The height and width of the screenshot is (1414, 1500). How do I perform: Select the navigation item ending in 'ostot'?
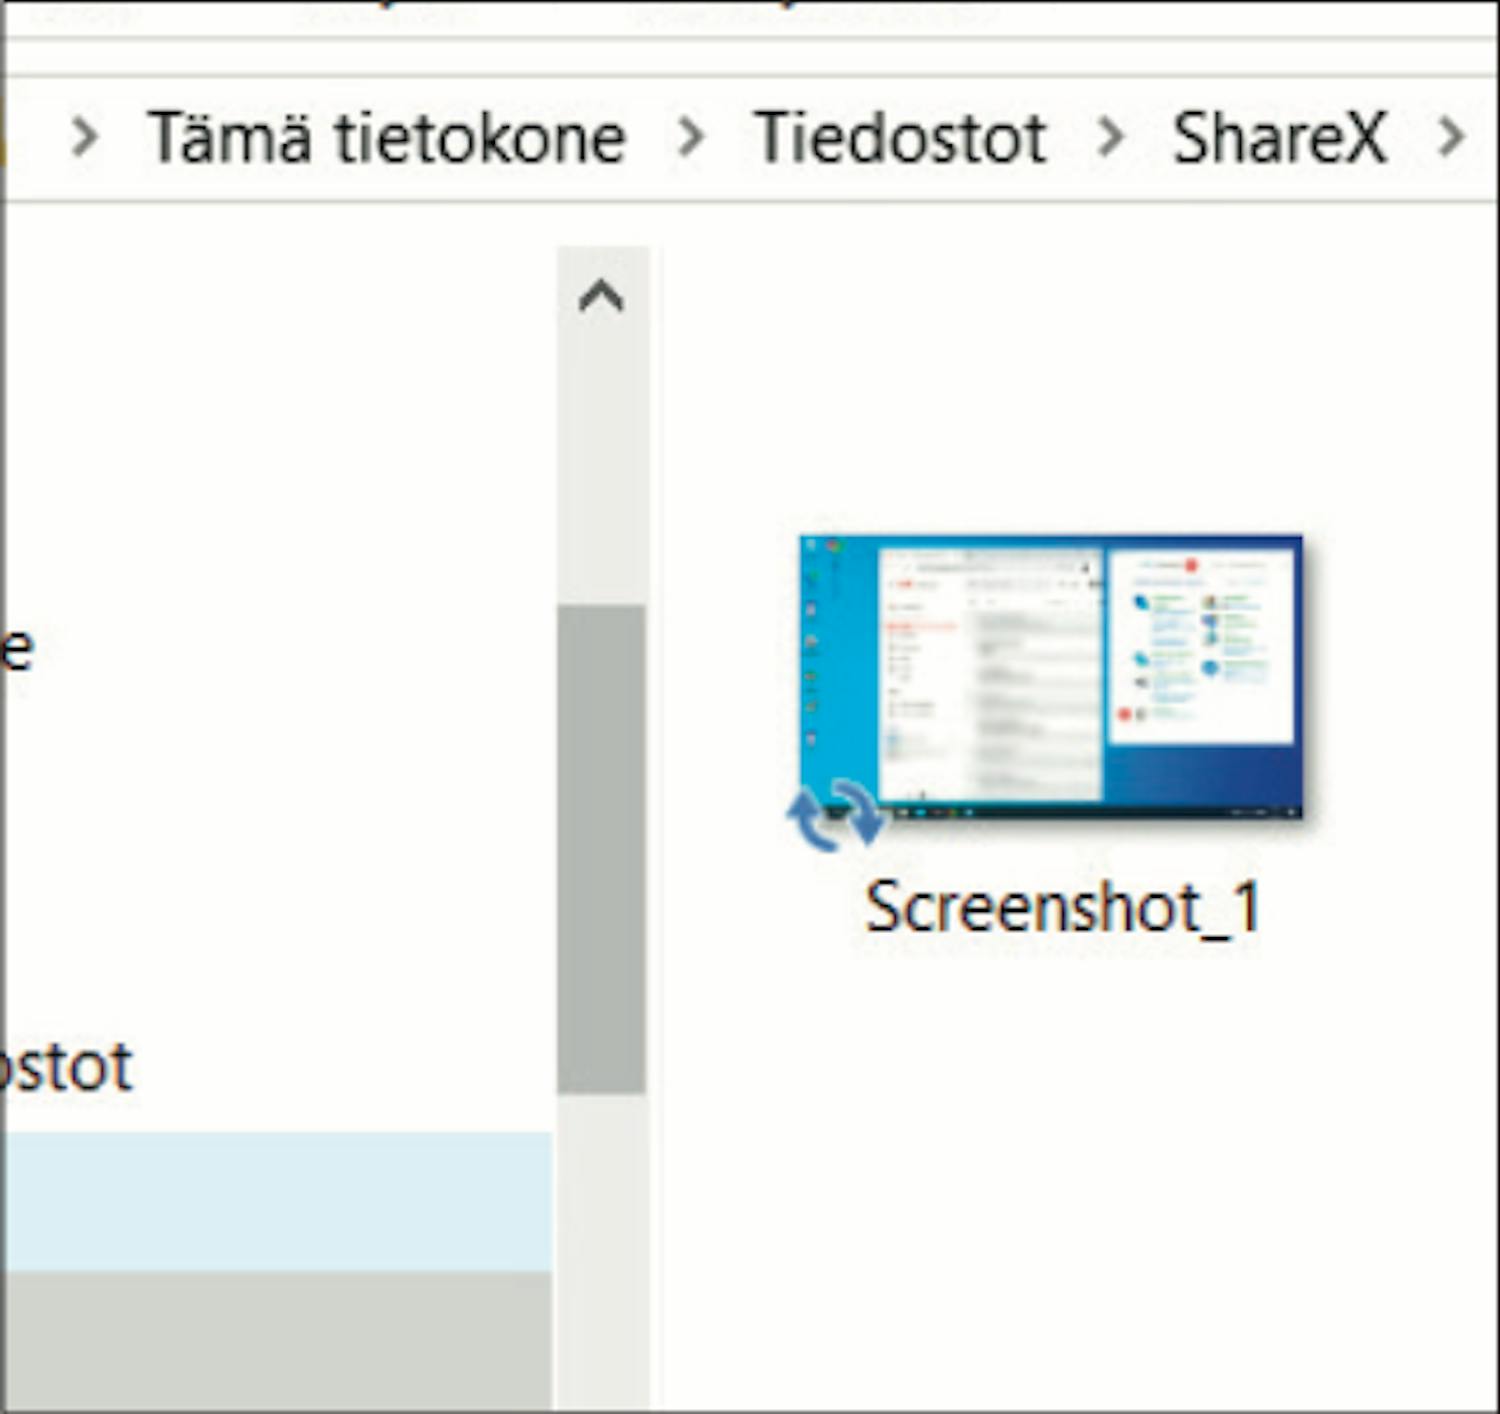(x=66, y=1067)
